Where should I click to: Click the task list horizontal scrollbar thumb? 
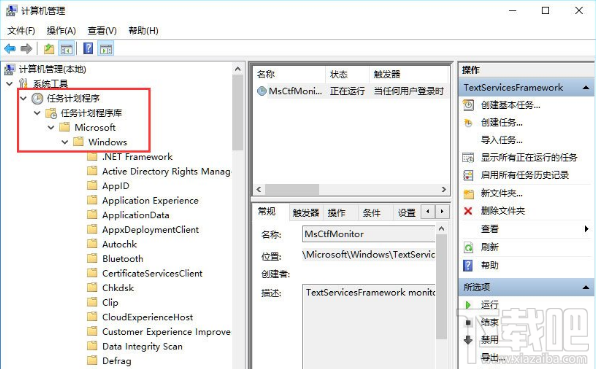click(x=292, y=189)
